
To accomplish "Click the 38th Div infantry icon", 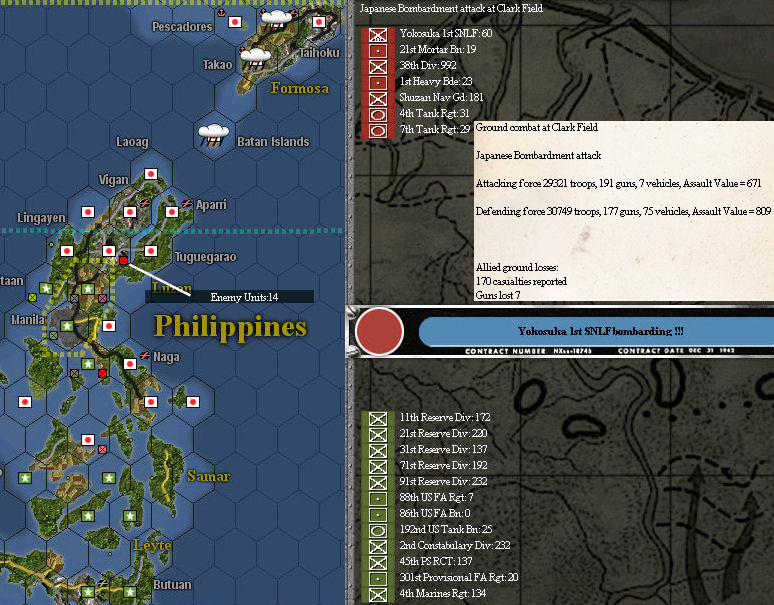I will pyautogui.click(x=378, y=66).
